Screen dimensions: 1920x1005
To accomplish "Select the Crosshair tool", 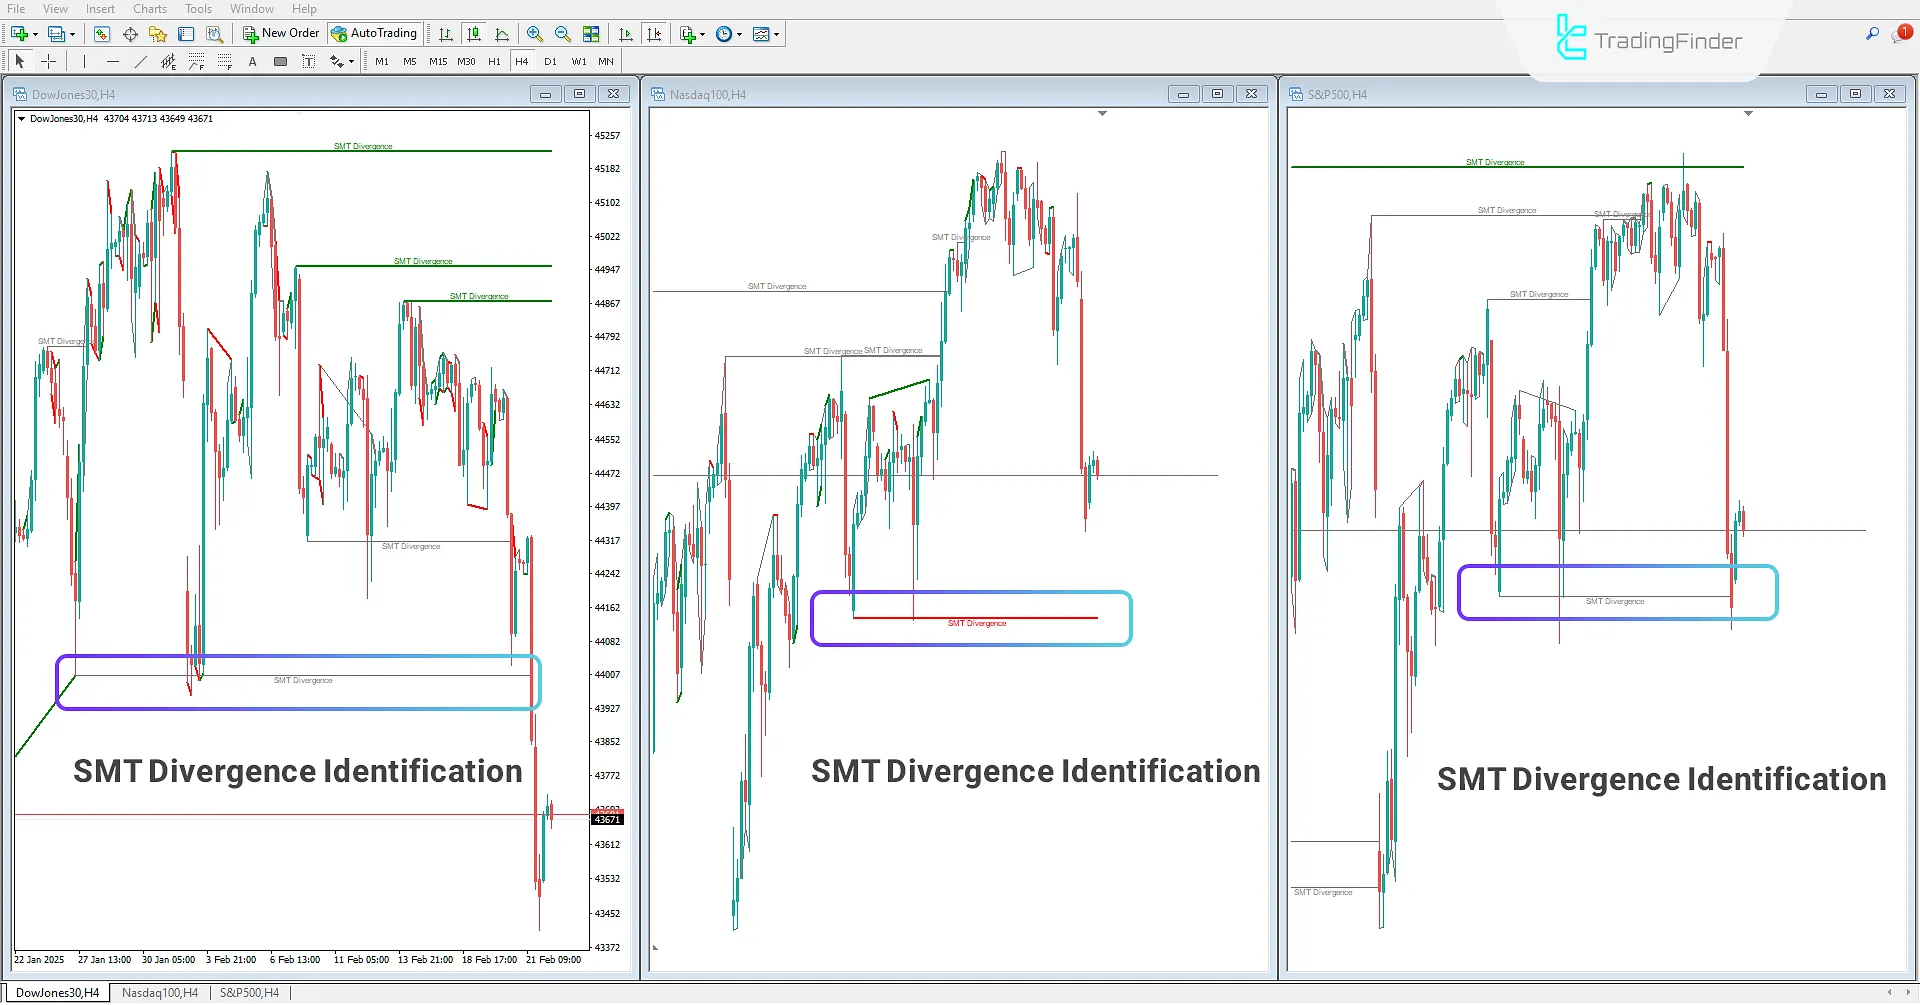I will pyautogui.click(x=48, y=61).
